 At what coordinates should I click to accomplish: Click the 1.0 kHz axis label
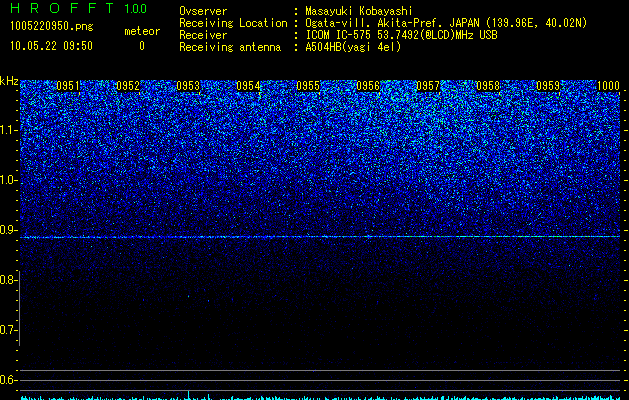tap(8, 180)
